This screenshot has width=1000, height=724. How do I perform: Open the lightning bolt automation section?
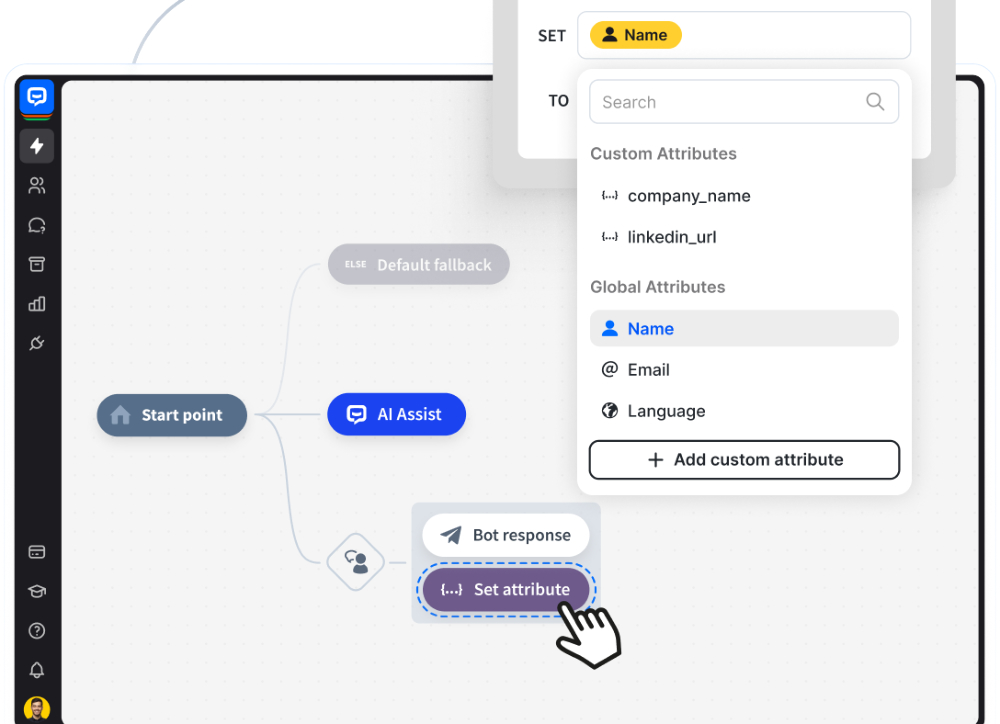[37, 146]
